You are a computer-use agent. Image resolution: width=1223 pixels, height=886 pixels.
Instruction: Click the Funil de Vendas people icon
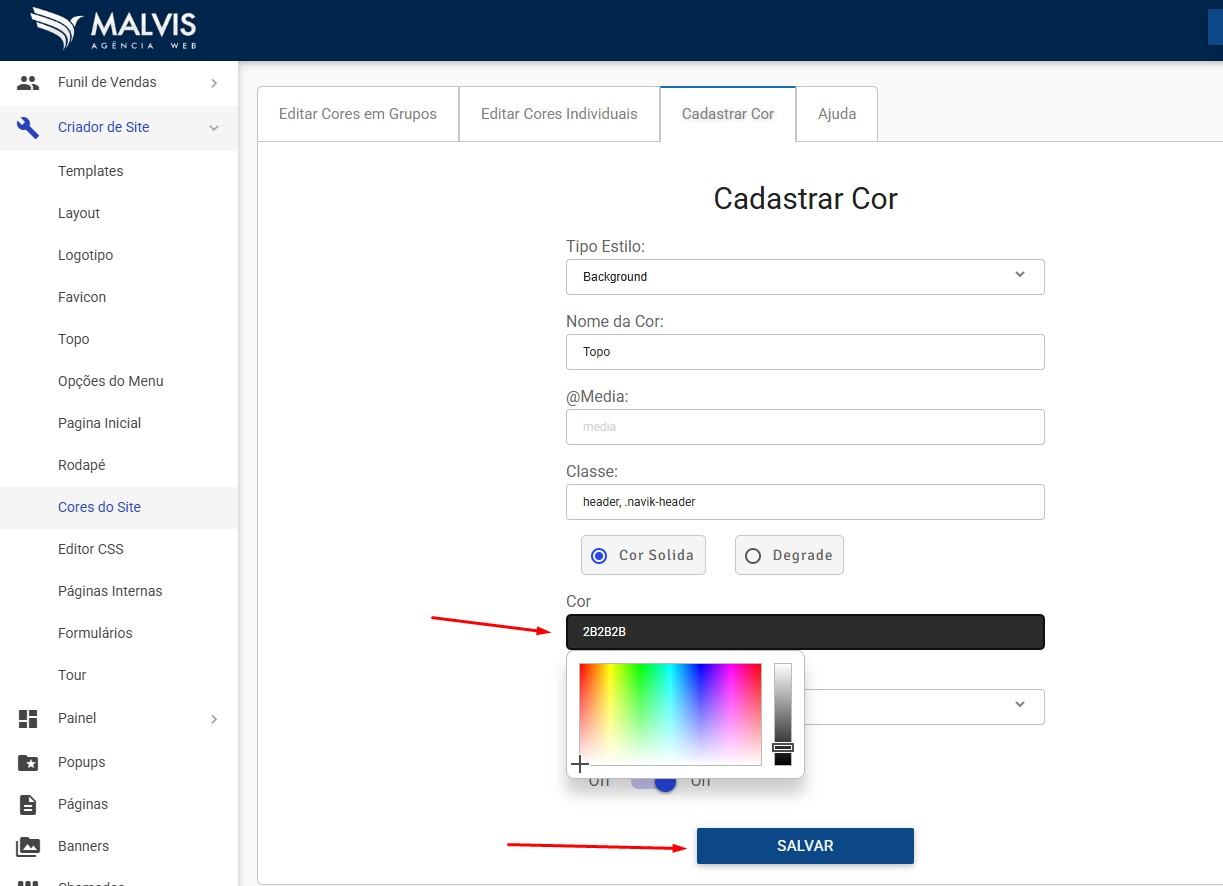tap(28, 83)
